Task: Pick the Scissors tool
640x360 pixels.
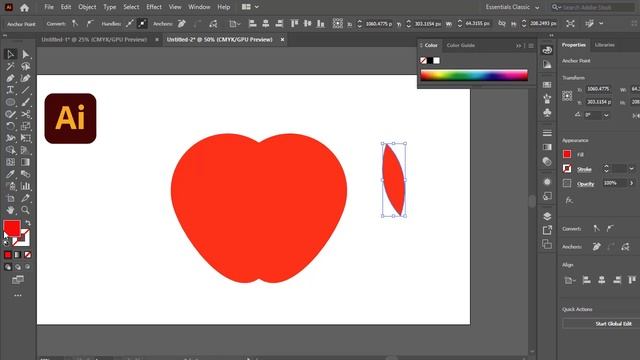Action: [x=25, y=114]
